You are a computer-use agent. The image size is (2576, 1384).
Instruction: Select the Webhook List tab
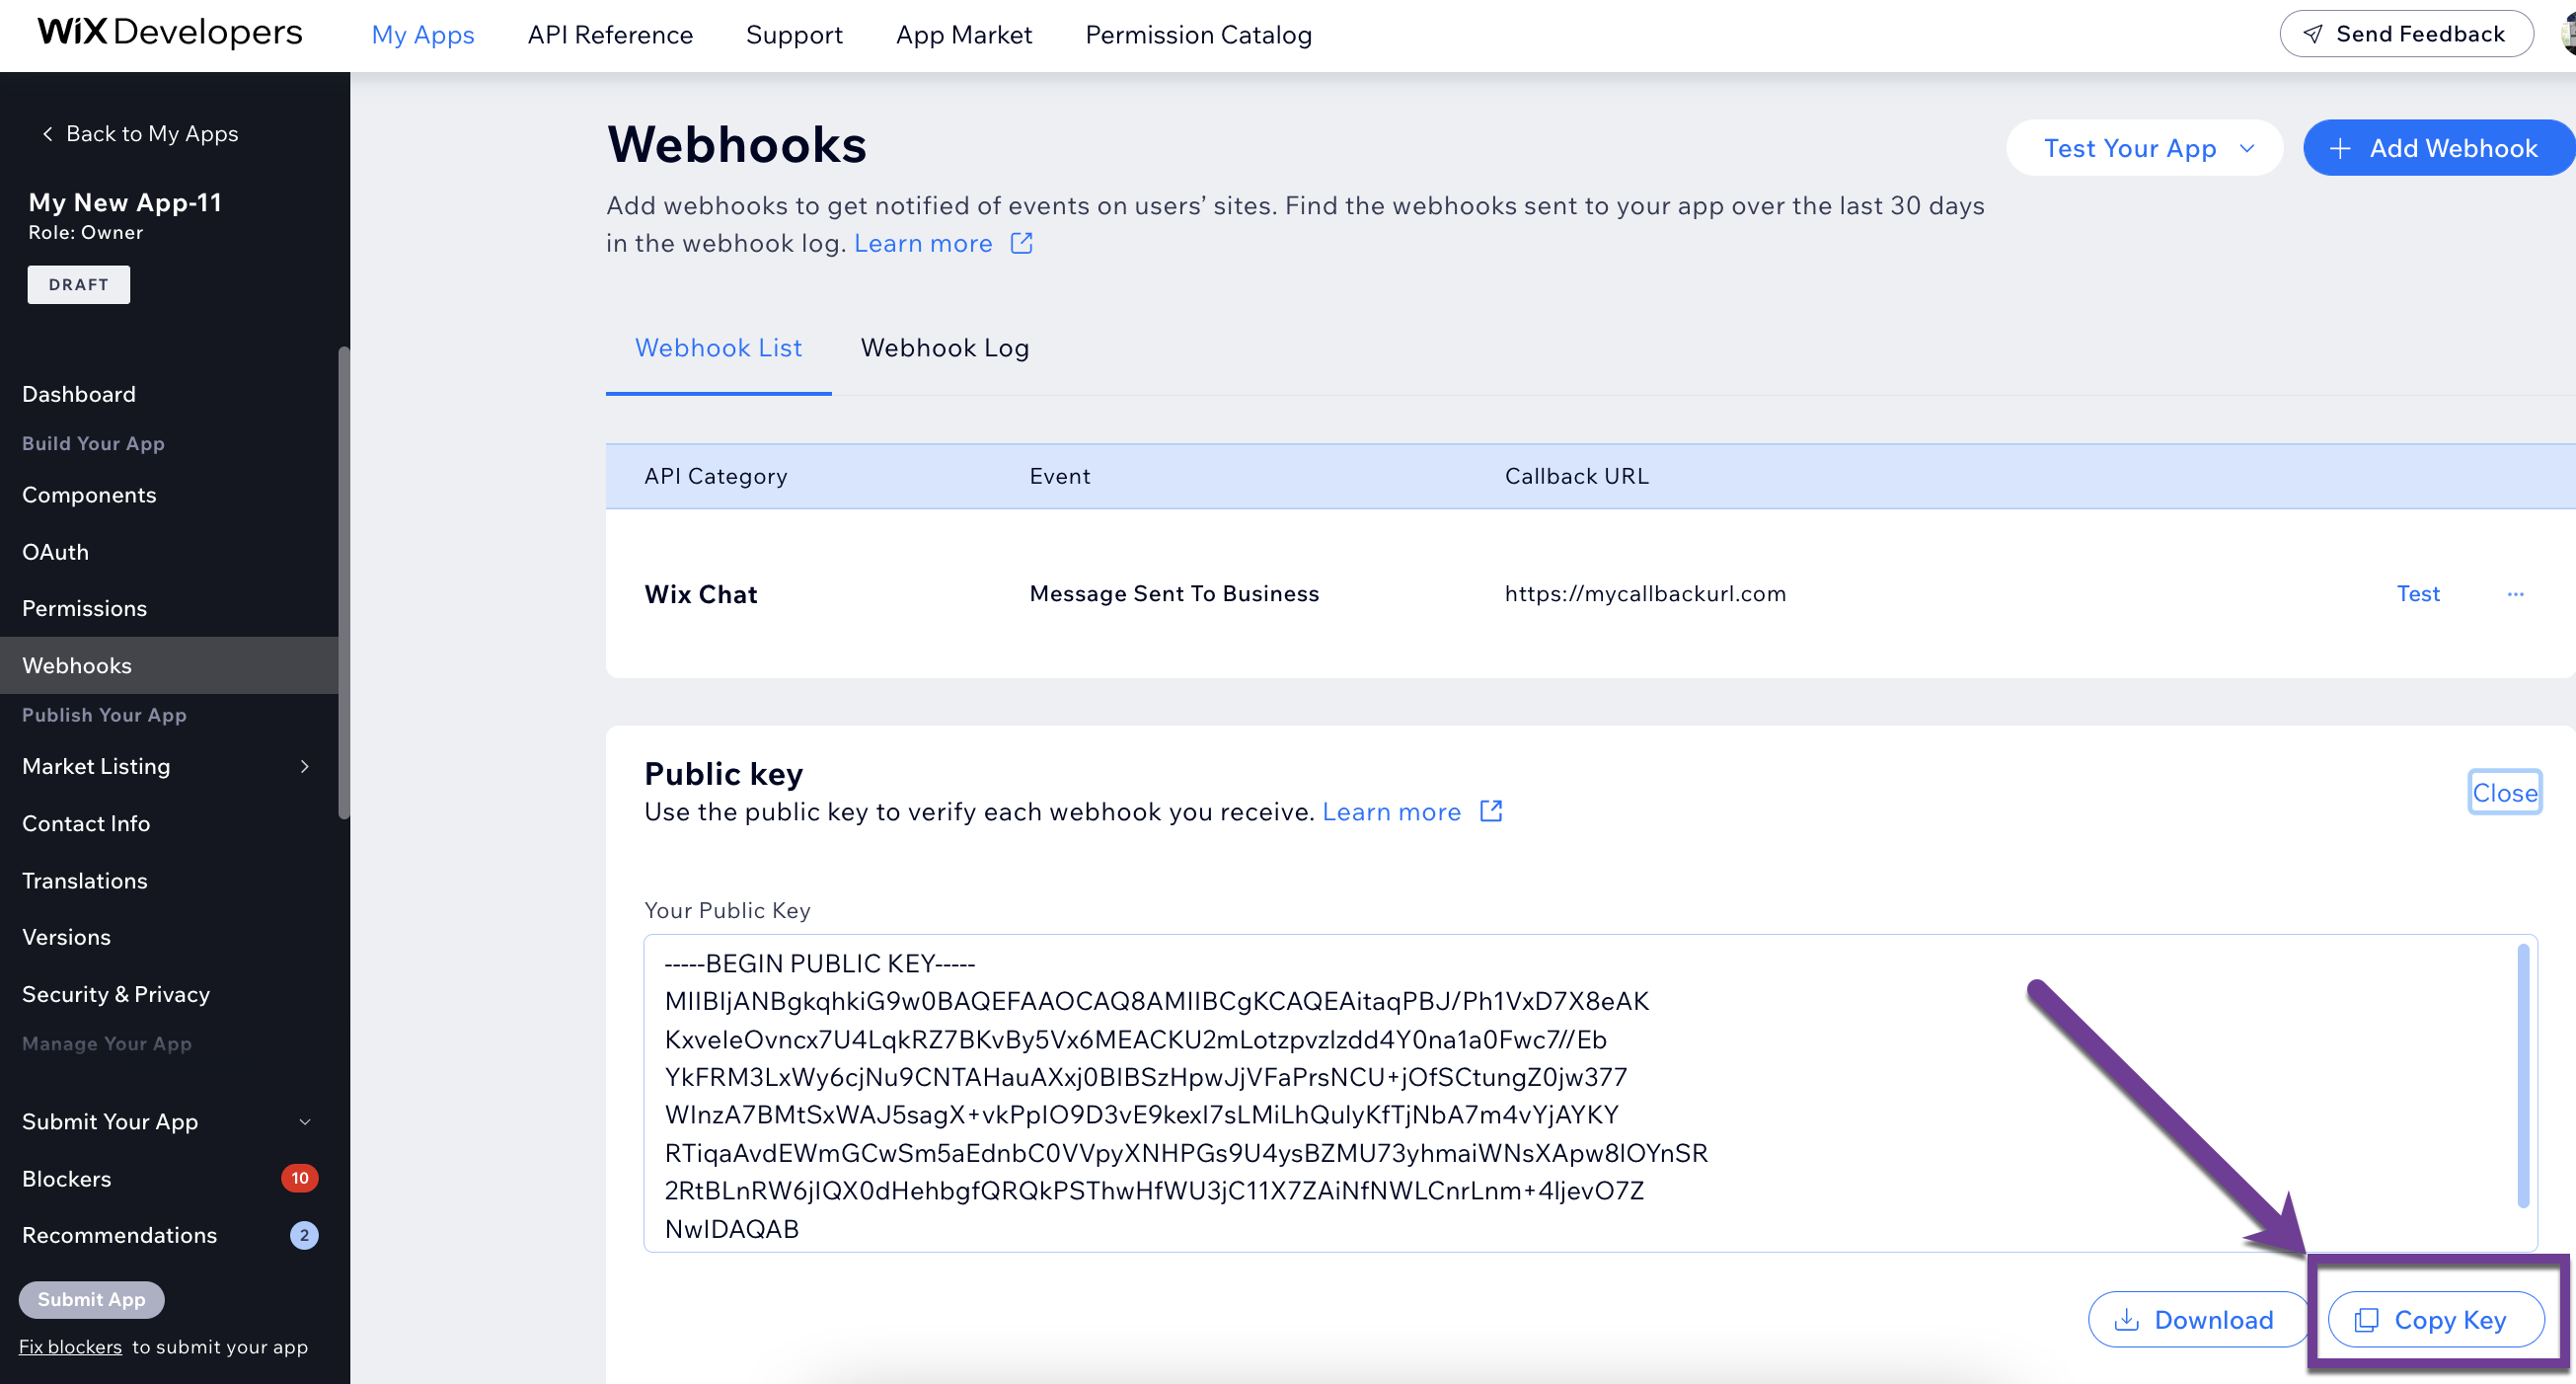718,348
